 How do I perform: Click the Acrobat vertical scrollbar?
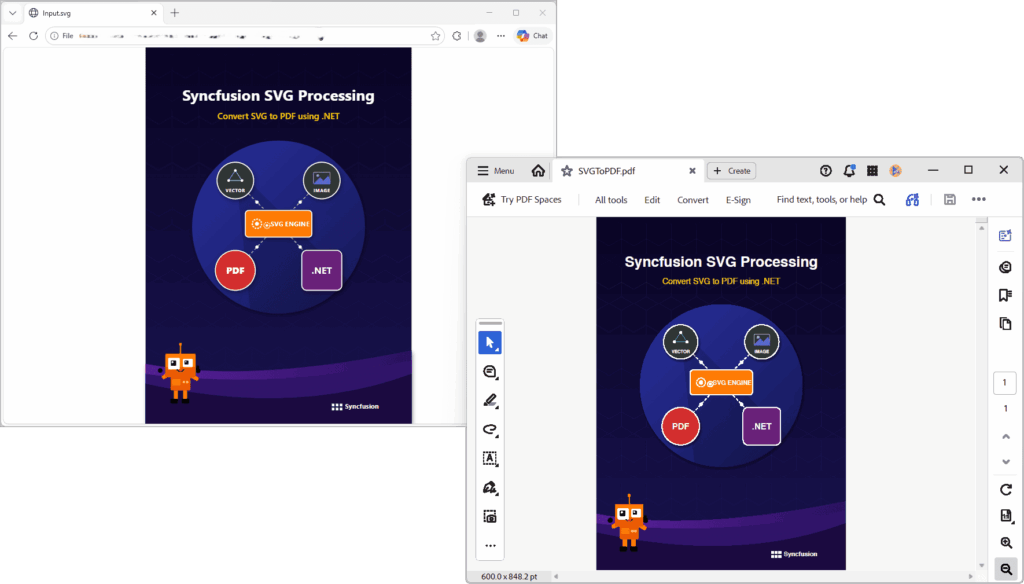pyautogui.click(x=982, y=396)
